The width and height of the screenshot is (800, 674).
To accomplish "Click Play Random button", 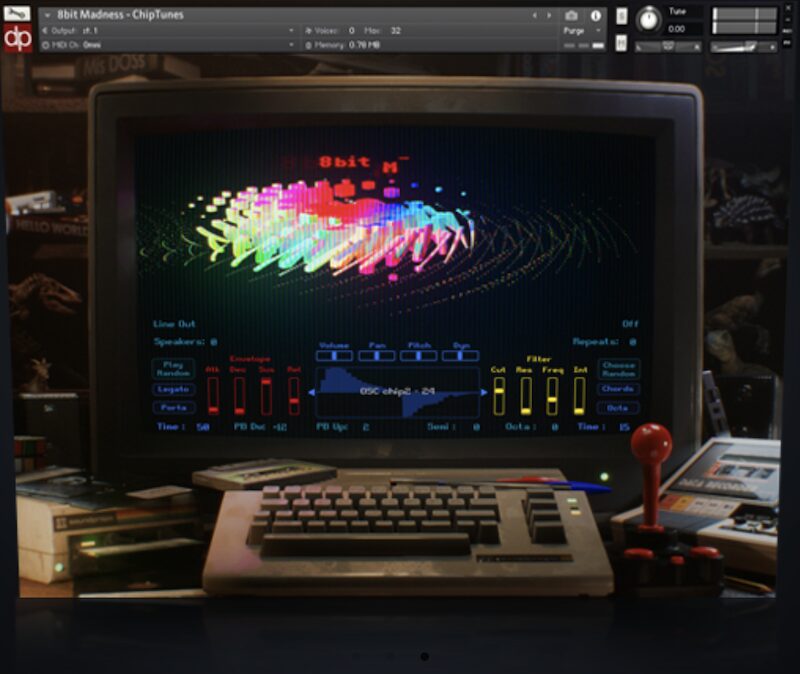I will click(x=173, y=368).
